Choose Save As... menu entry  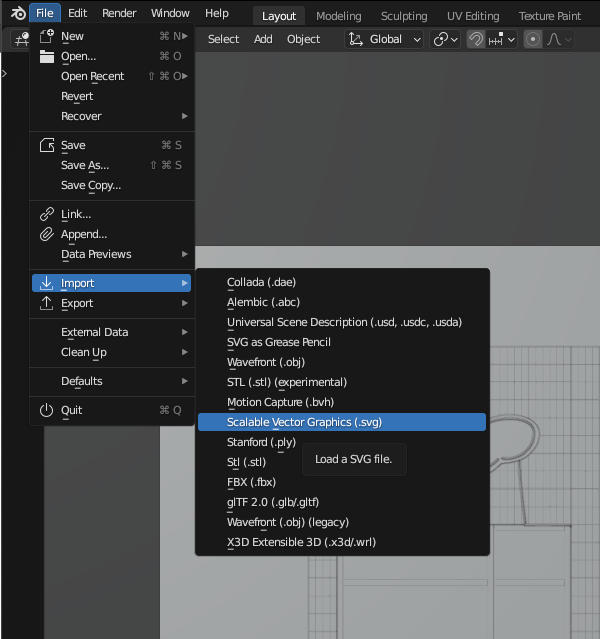pyautogui.click(x=111, y=165)
